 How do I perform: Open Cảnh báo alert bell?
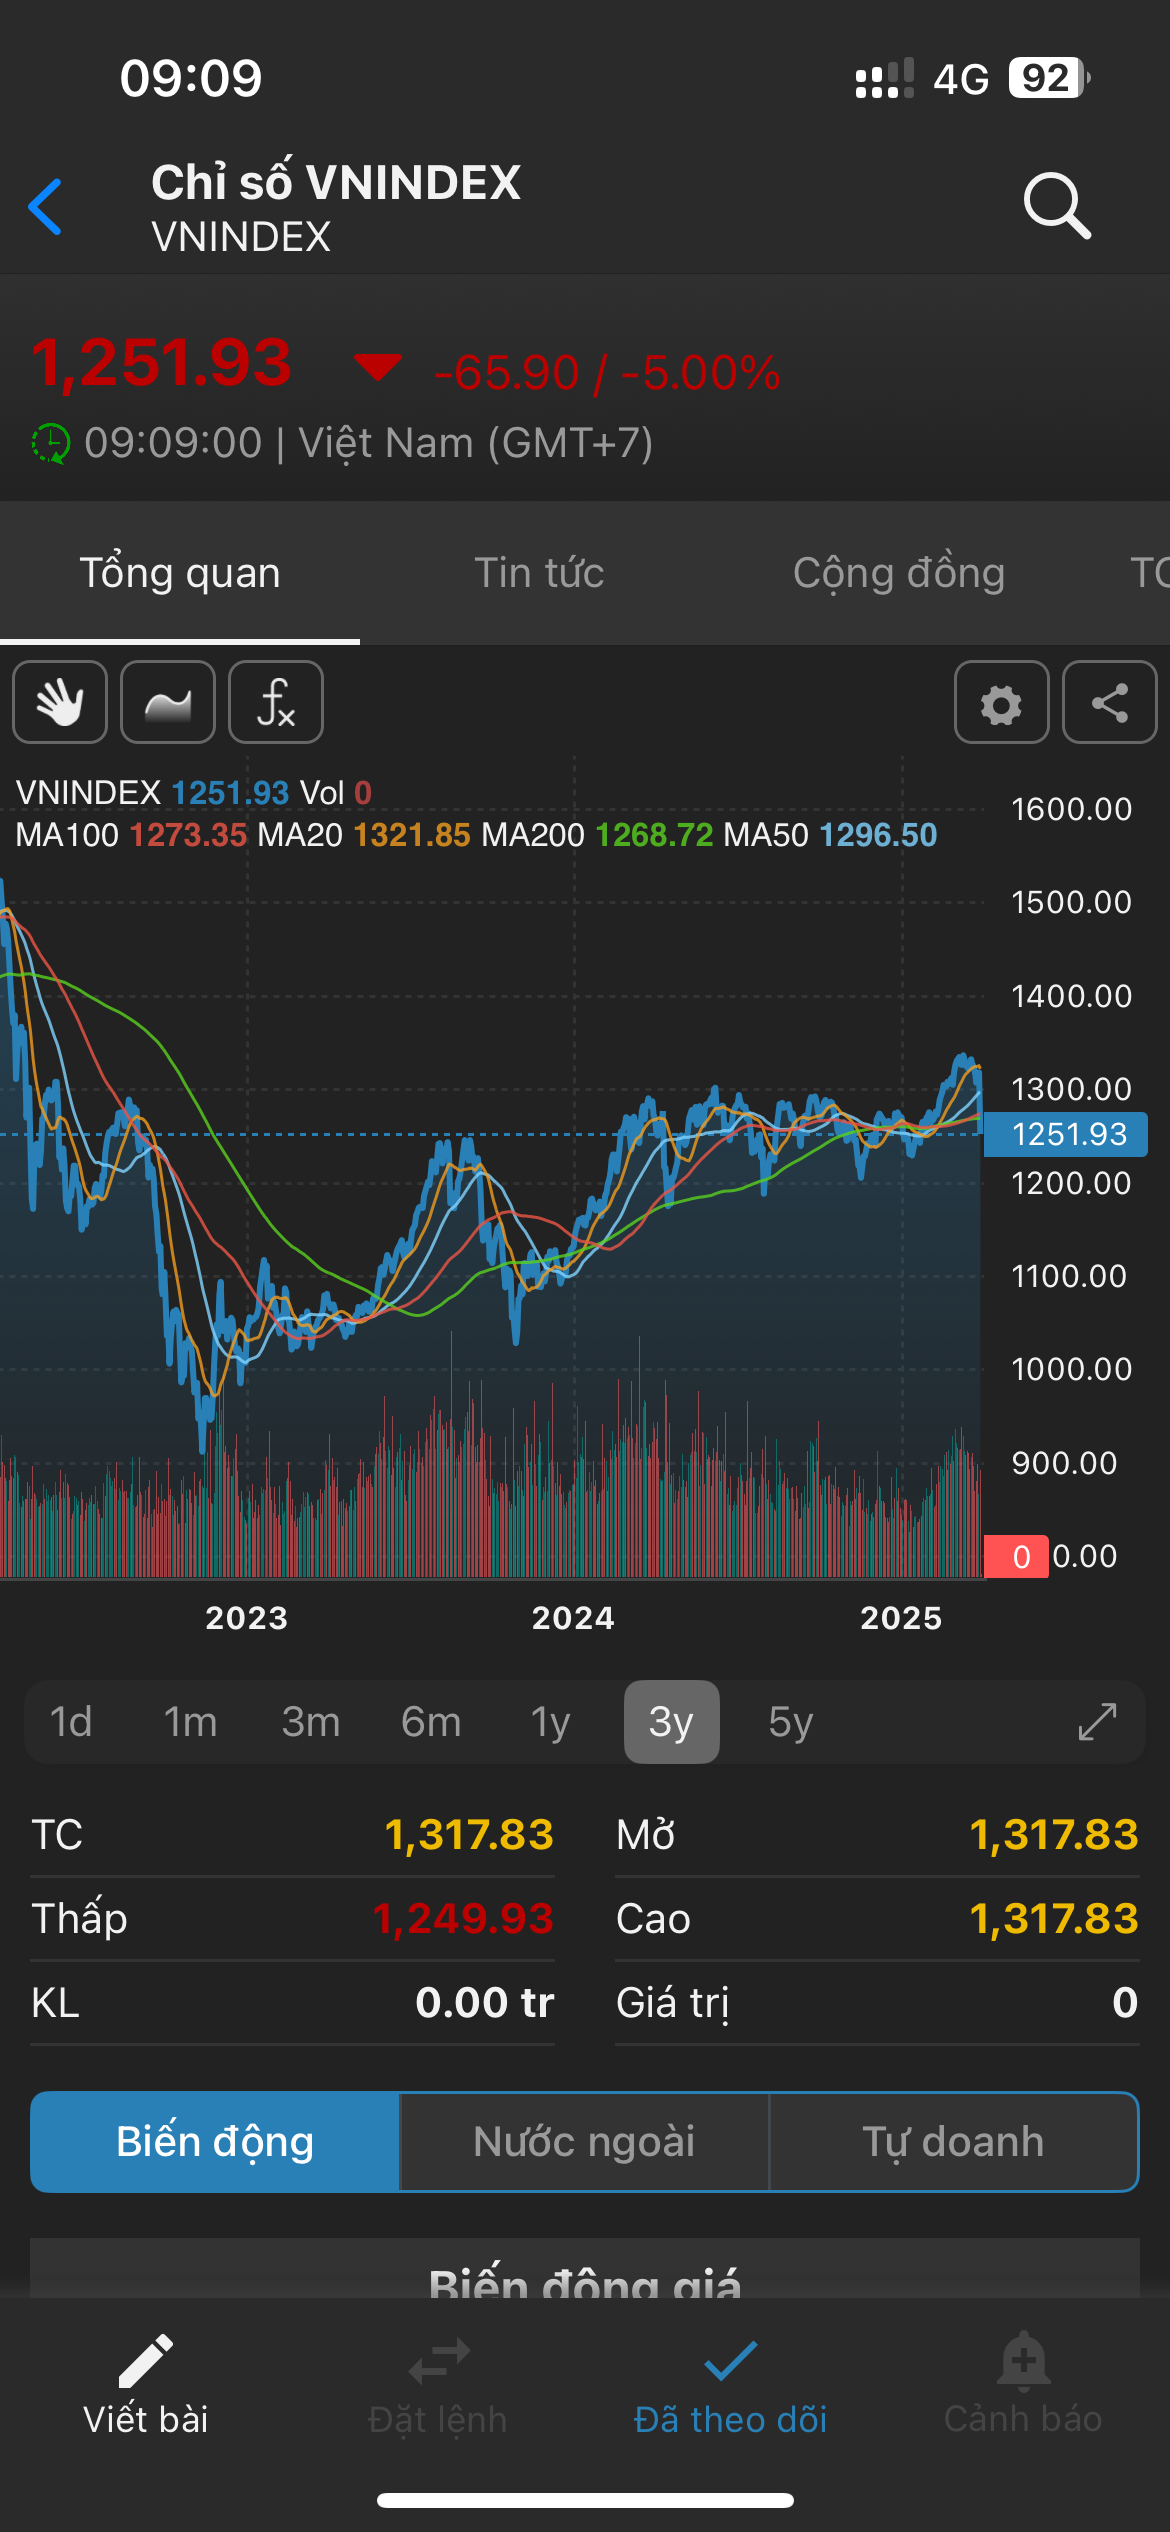[1023, 2362]
